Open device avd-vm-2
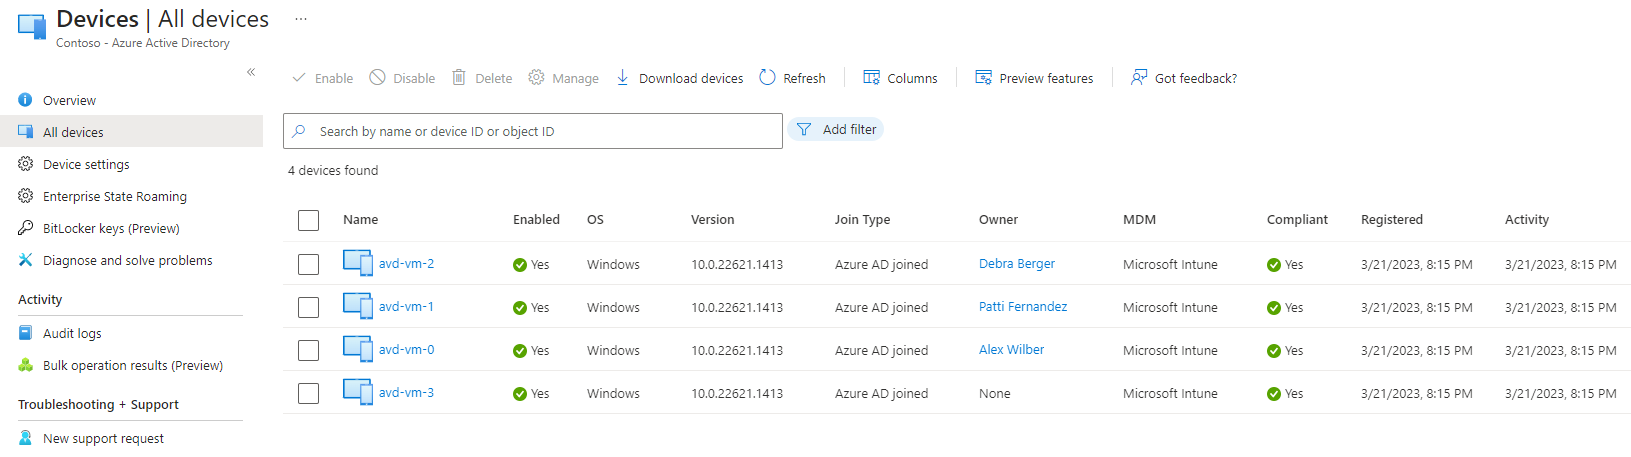This screenshot has width=1631, height=457. click(x=406, y=264)
